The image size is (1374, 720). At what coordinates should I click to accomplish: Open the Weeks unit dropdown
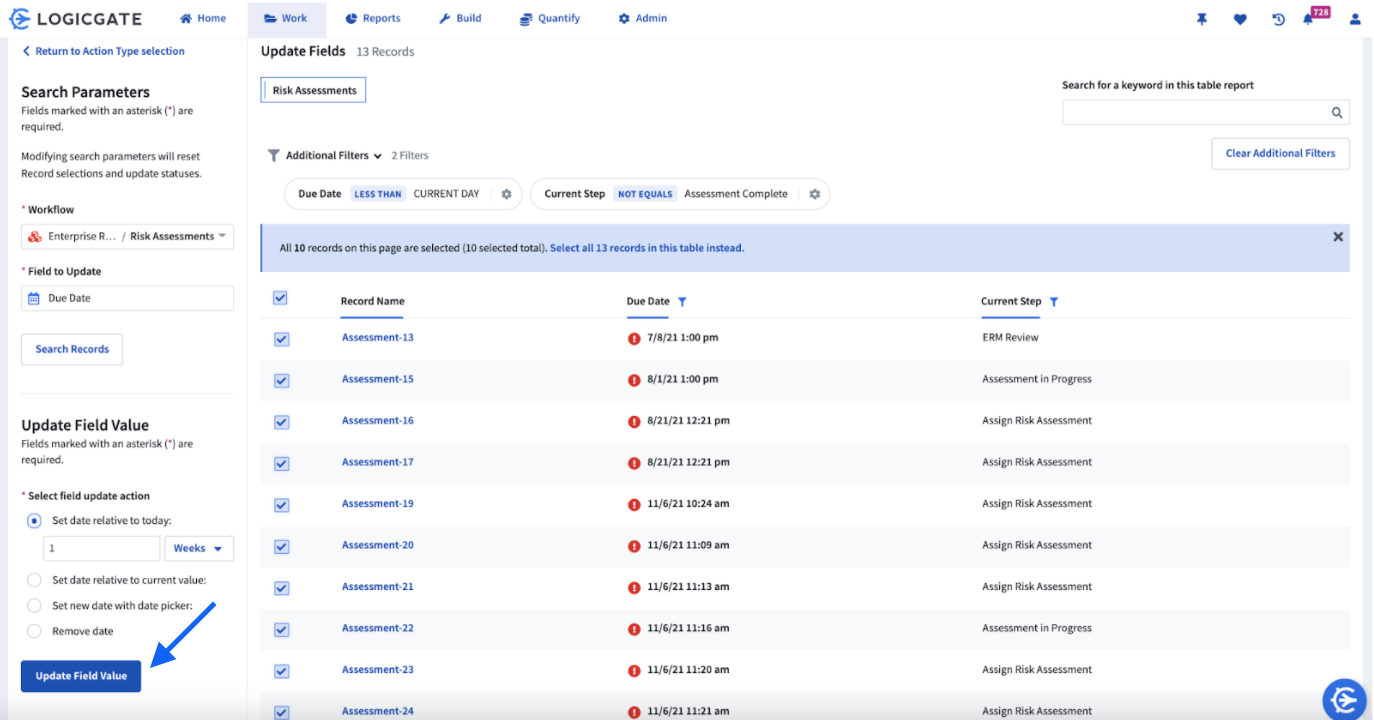pyautogui.click(x=199, y=548)
